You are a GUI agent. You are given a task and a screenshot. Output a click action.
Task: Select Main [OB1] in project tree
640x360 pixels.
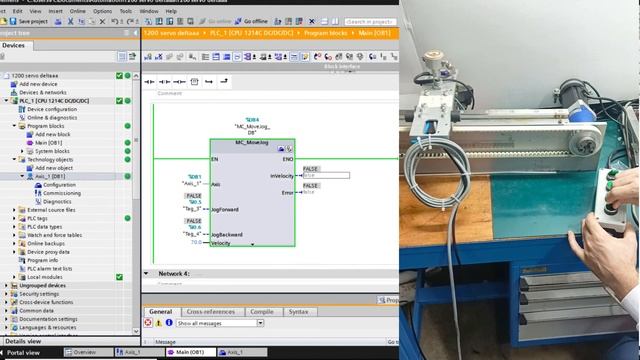click(x=49, y=143)
